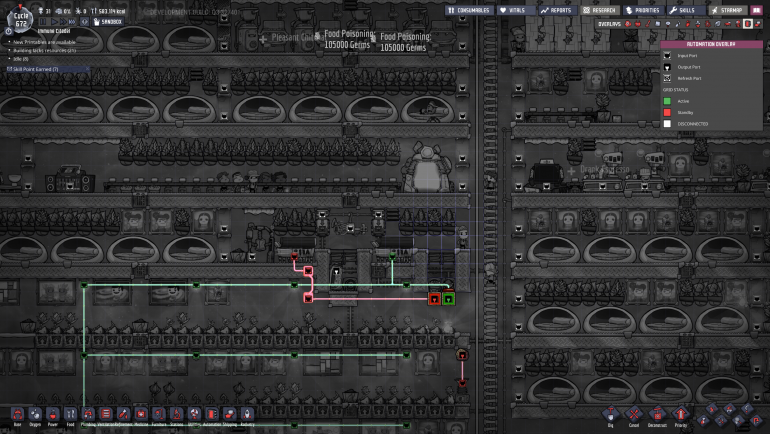
Task: Open the Plumbing build category
Action: click(88, 415)
